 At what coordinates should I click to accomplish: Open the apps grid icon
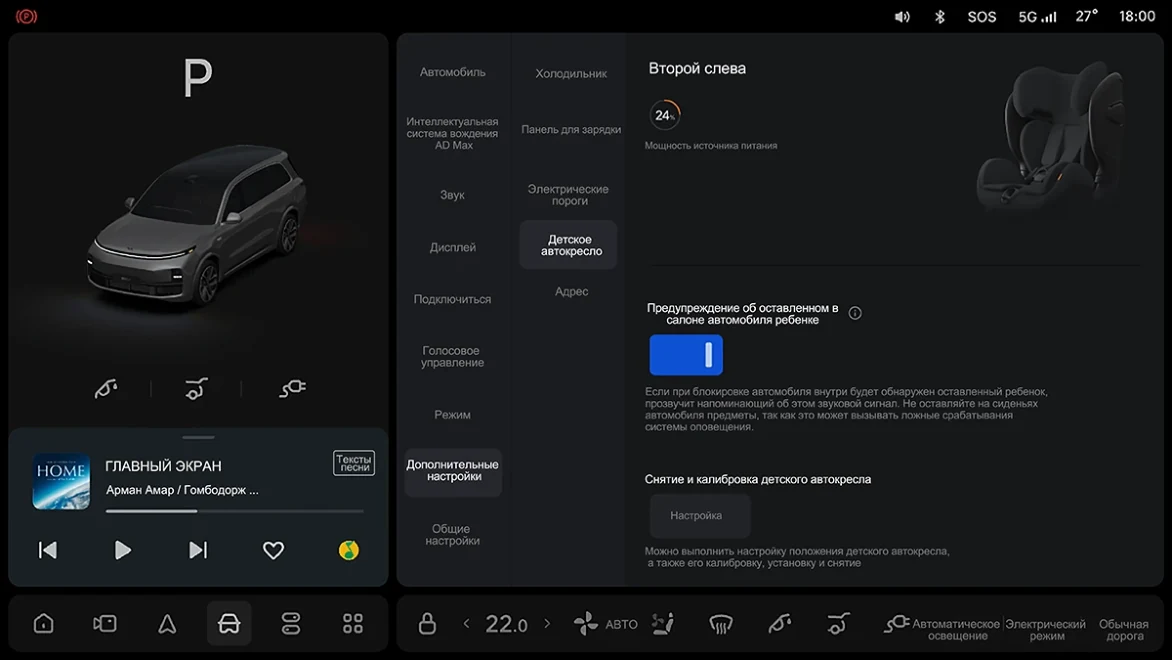(x=353, y=623)
